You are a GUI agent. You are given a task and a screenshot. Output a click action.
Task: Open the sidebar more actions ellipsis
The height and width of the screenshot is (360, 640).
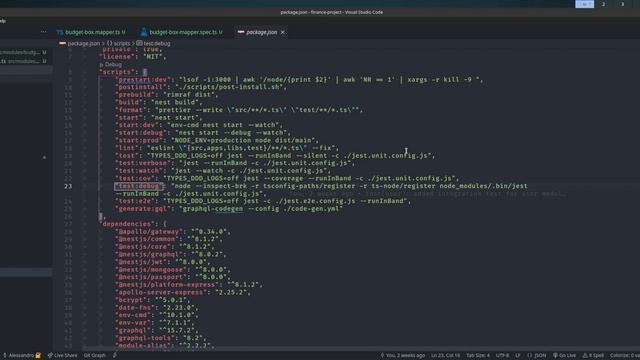pos(44,32)
